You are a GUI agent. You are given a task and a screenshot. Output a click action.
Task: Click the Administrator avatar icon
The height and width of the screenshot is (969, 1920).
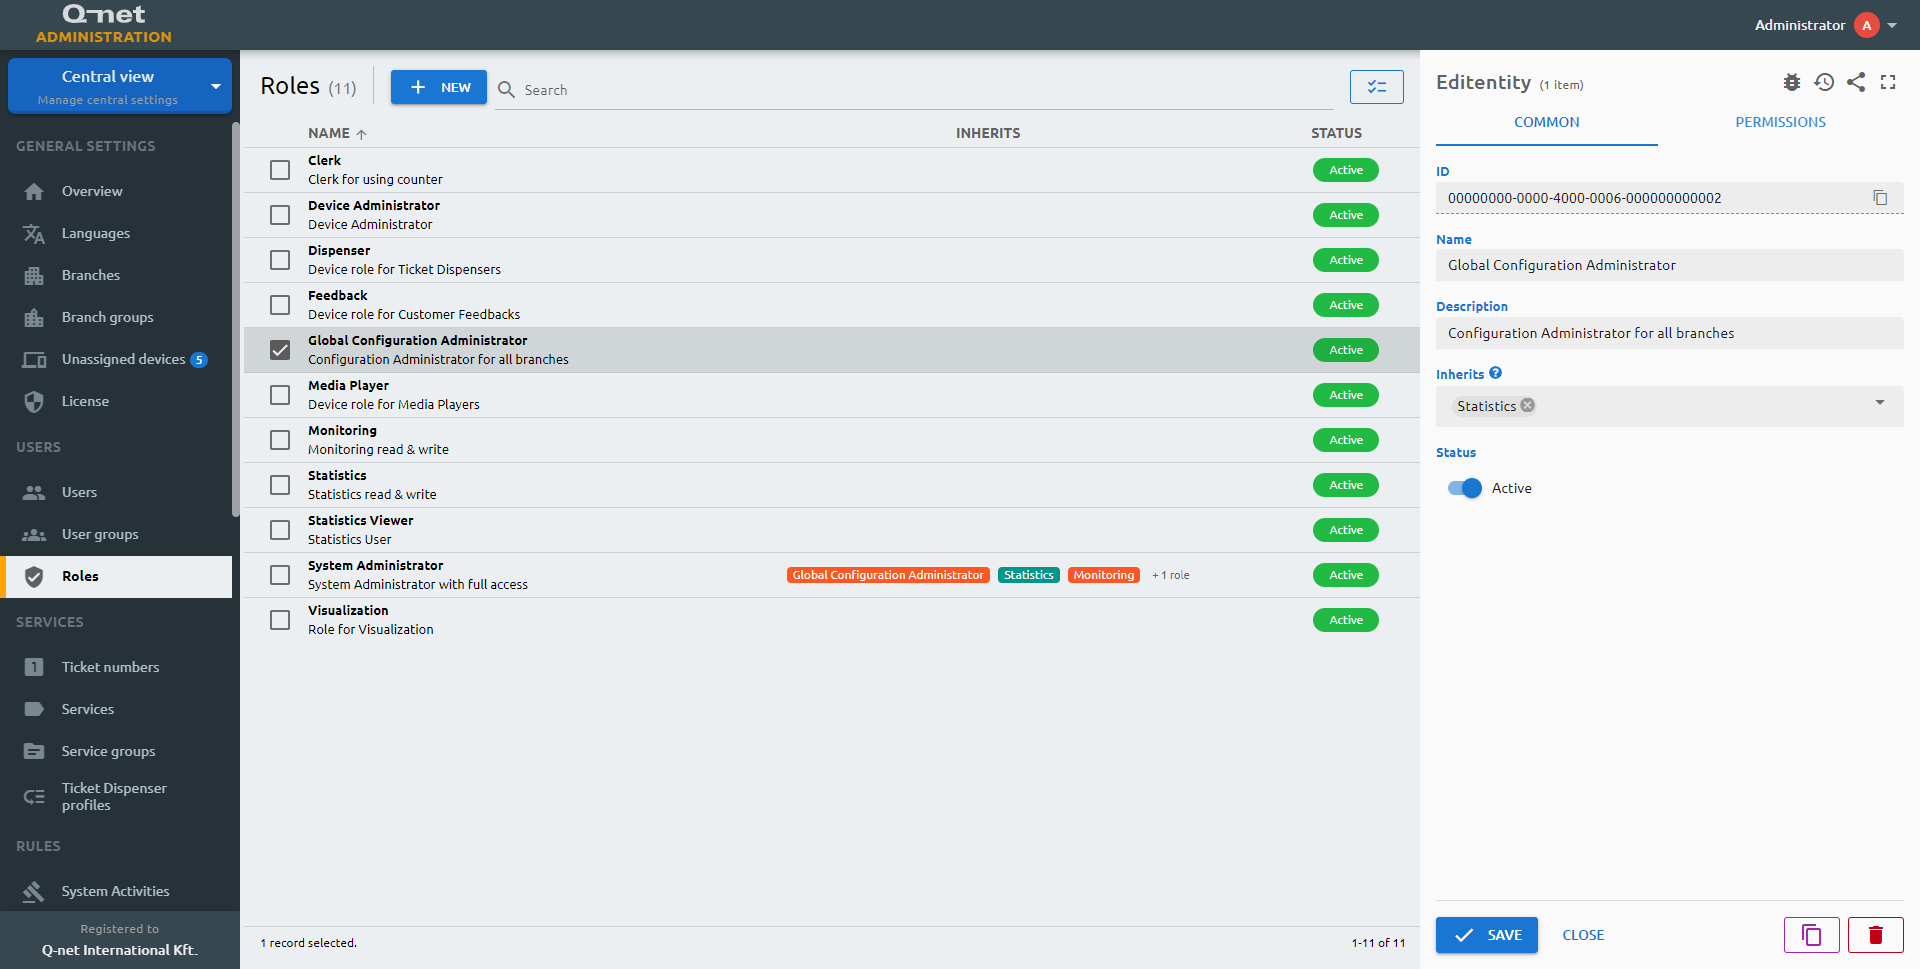(1867, 25)
